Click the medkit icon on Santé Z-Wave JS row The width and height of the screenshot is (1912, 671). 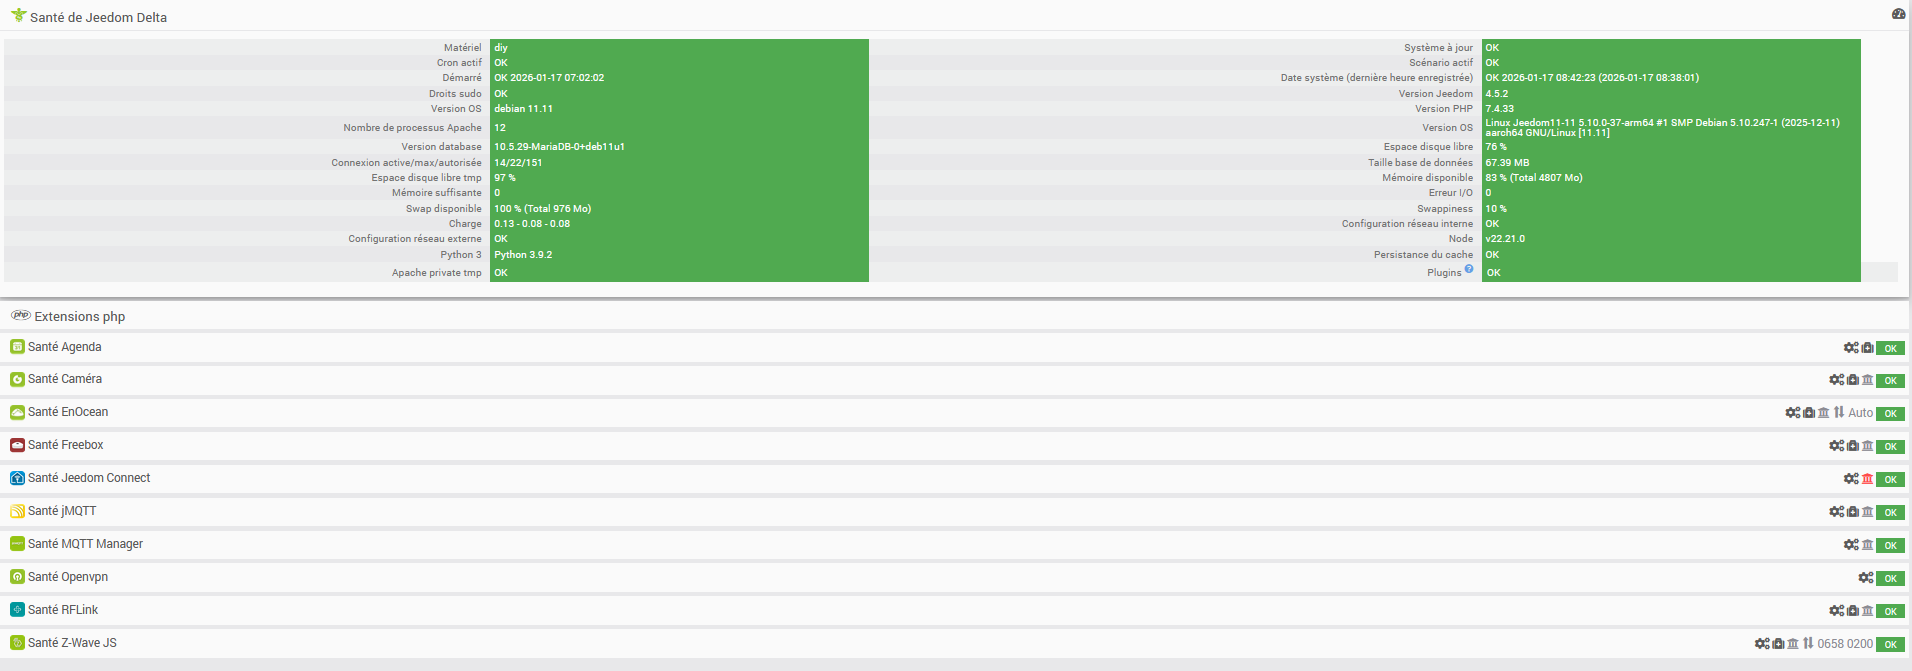click(1778, 644)
